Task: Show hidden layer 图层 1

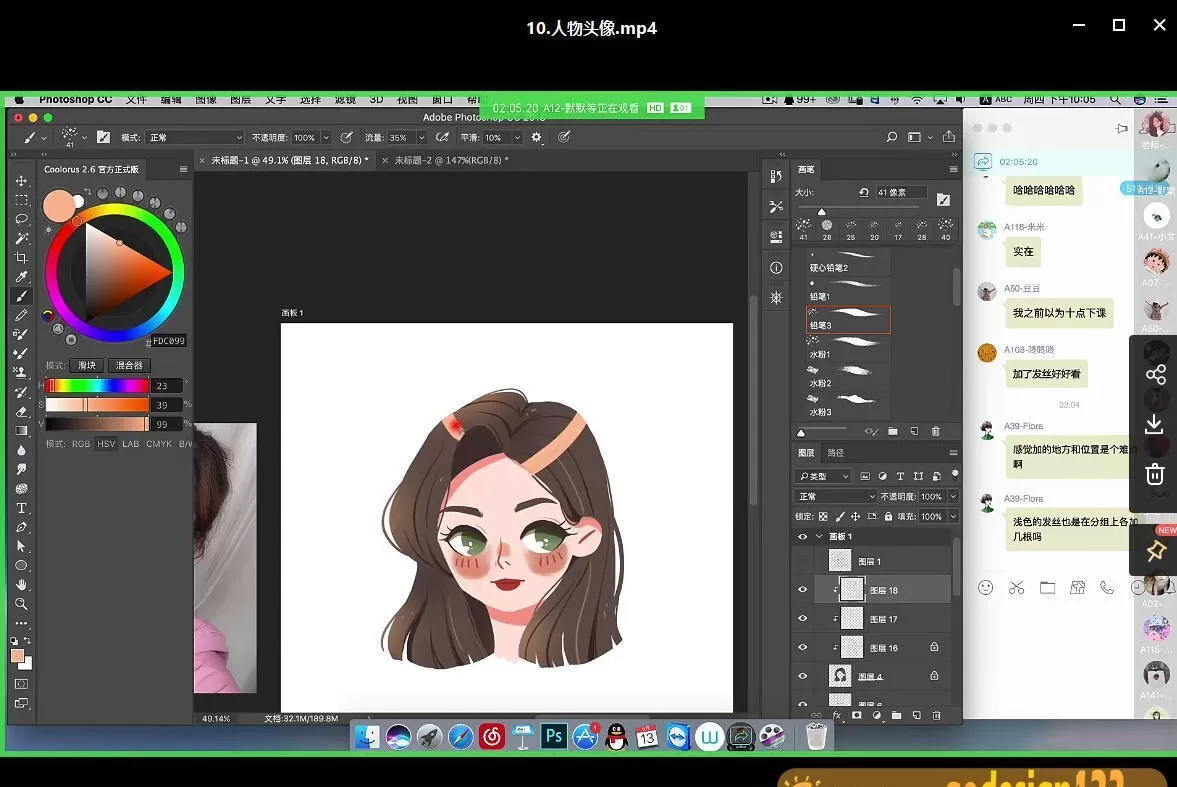Action: (802, 562)
